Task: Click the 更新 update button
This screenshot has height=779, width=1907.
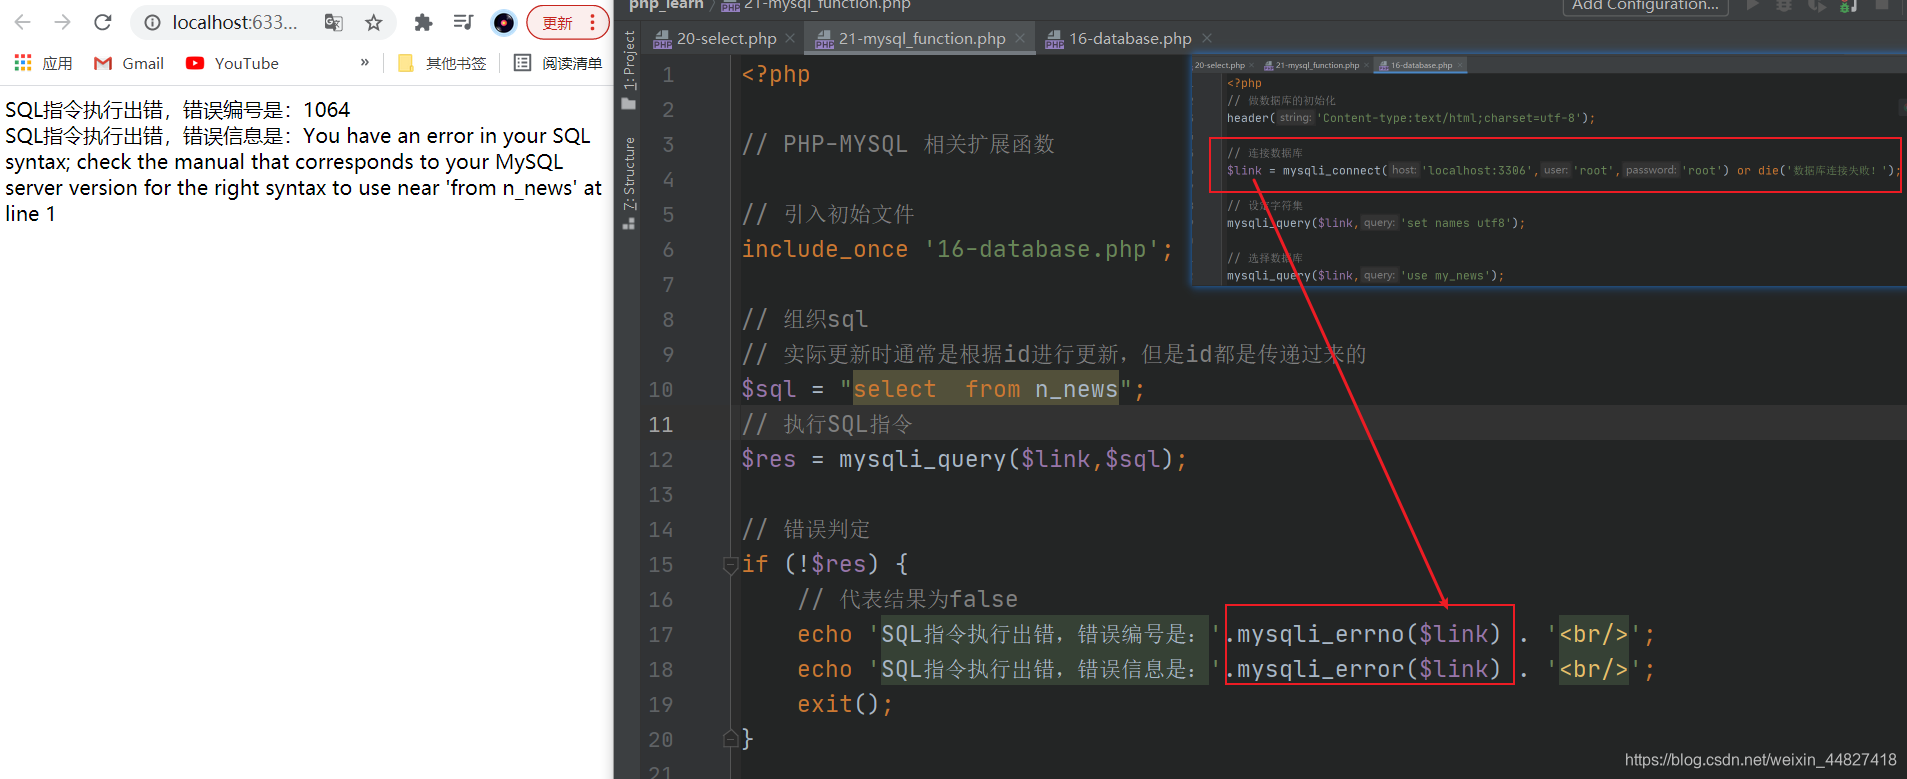Action: click(x=557, y=22)
